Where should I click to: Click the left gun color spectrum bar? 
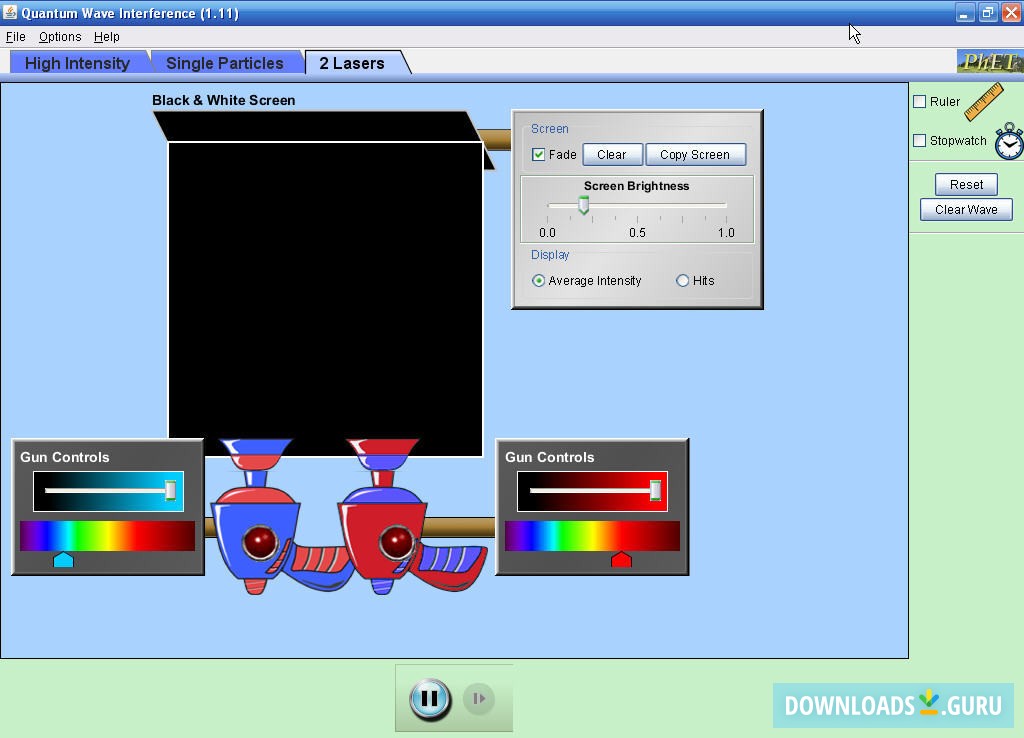point(108,536)
